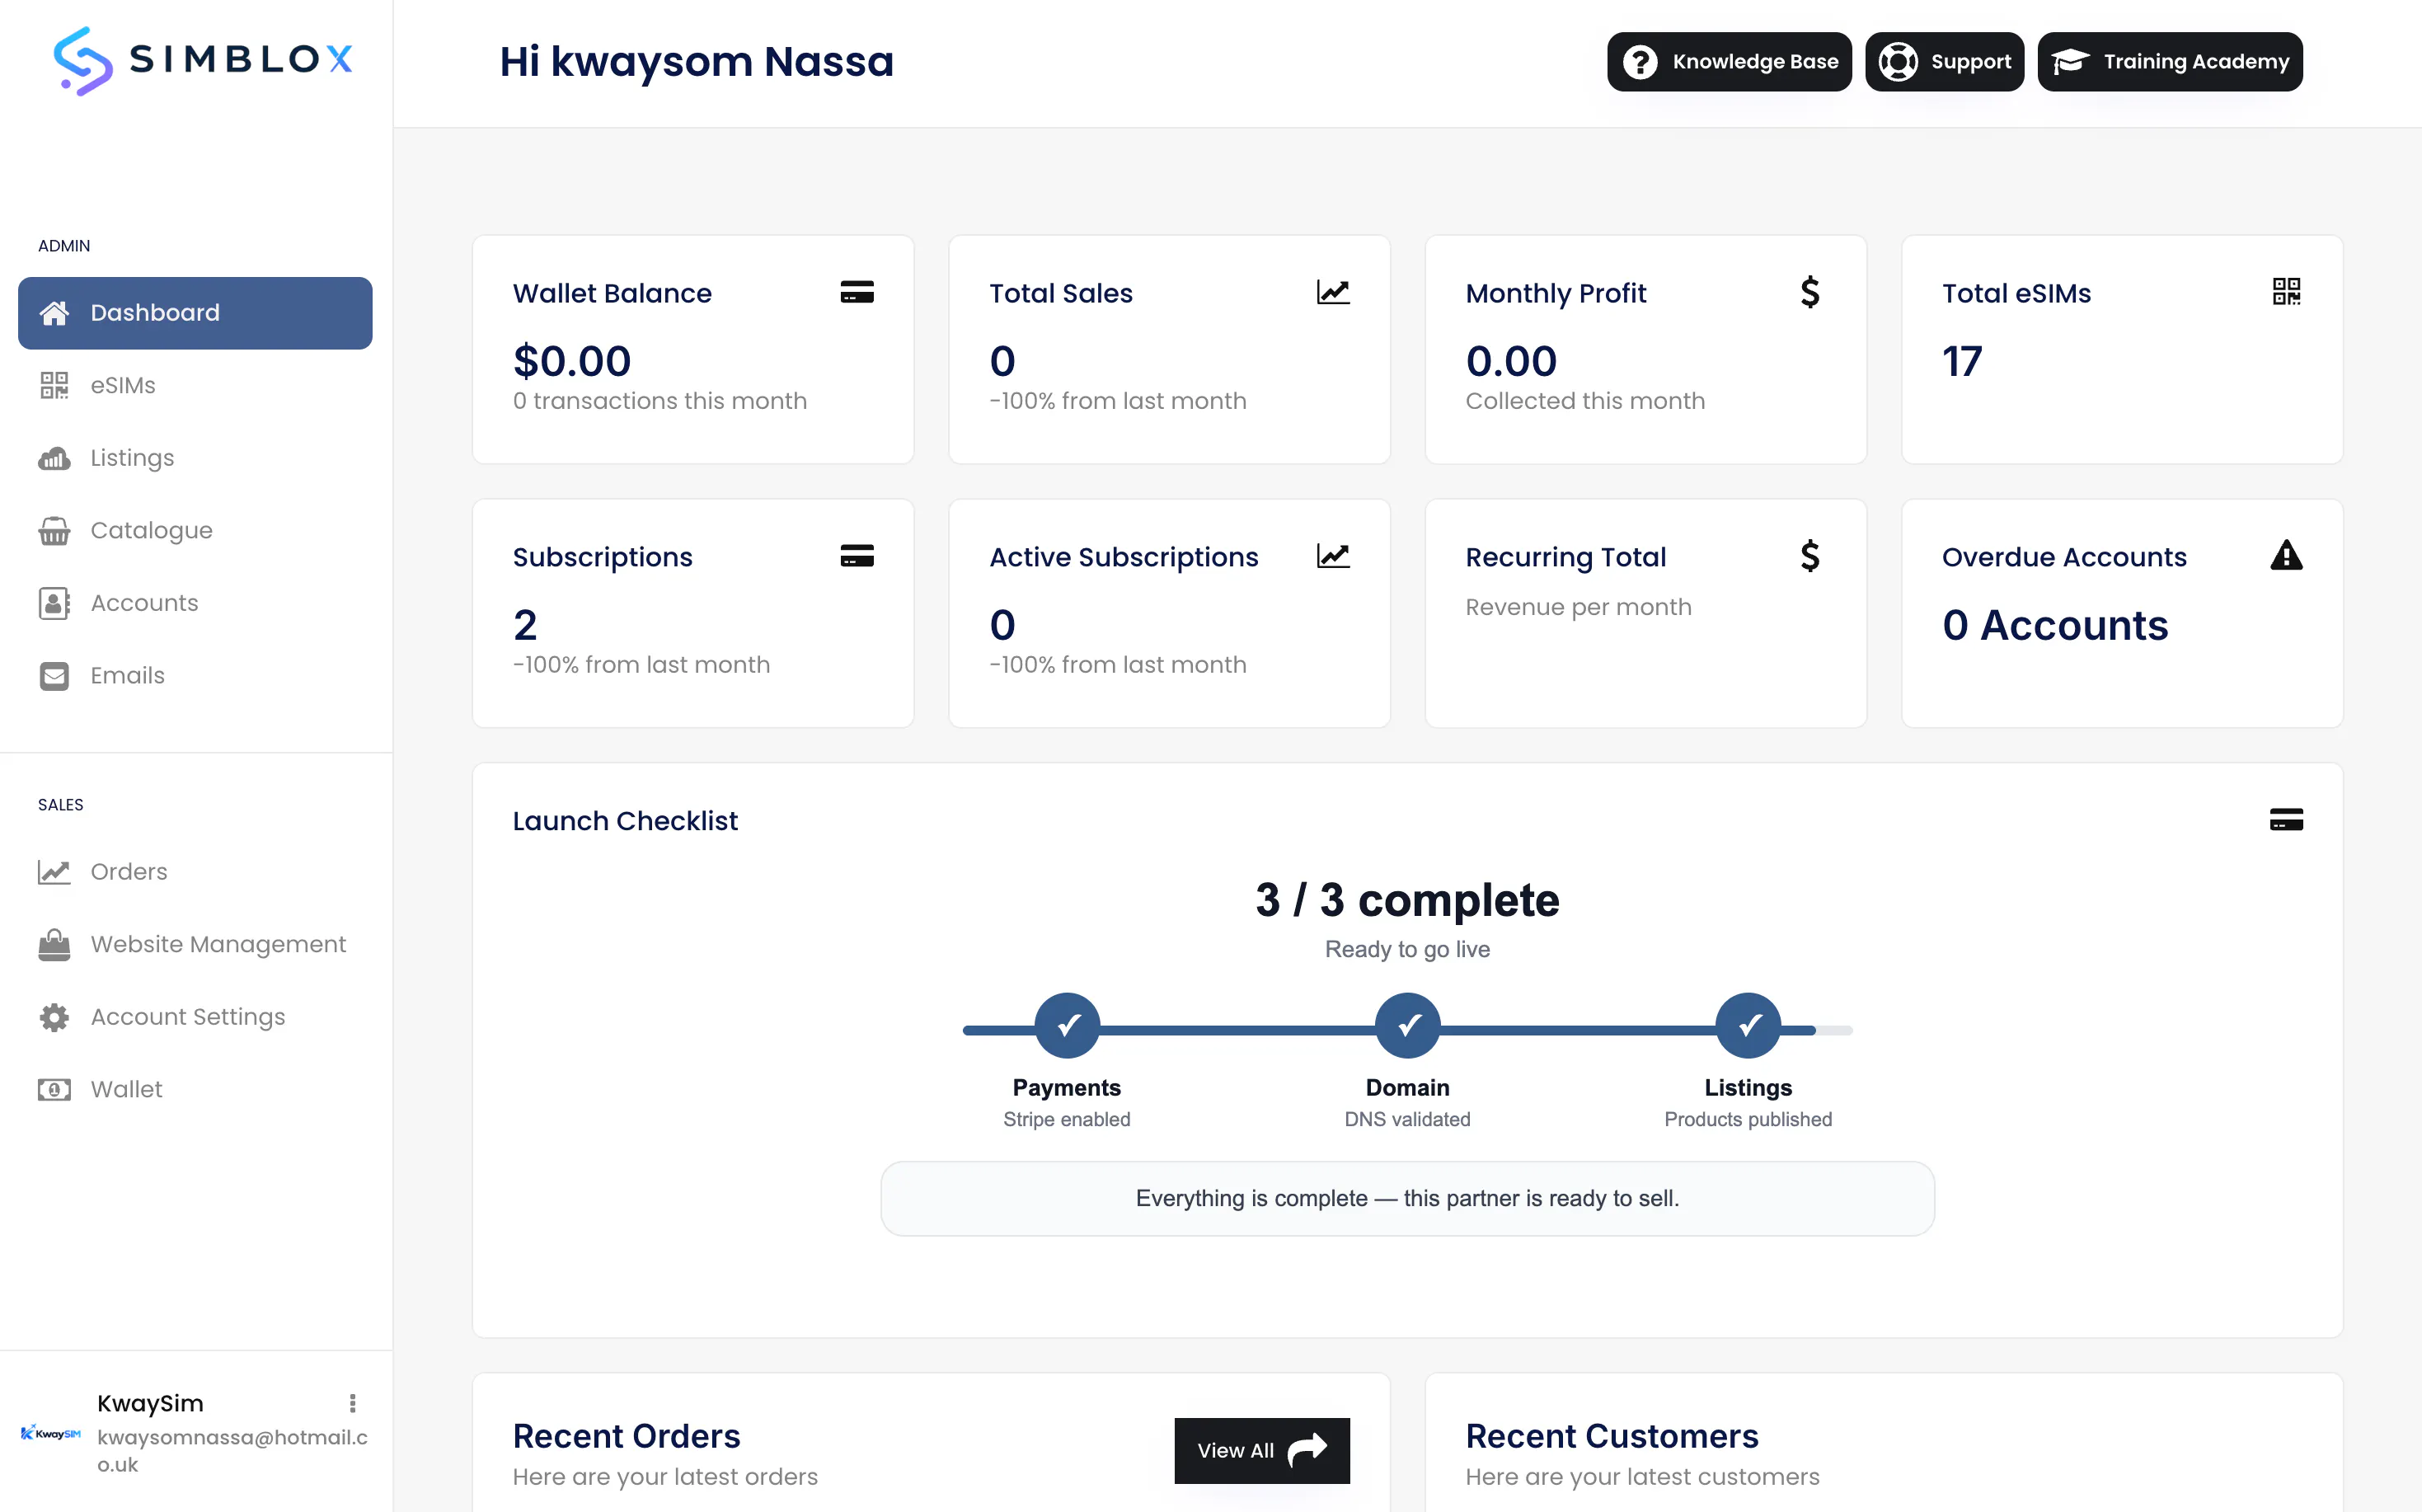Click the Total Sales chart icon
Screen dimensions: 2422x1512
click(1333, 292)
